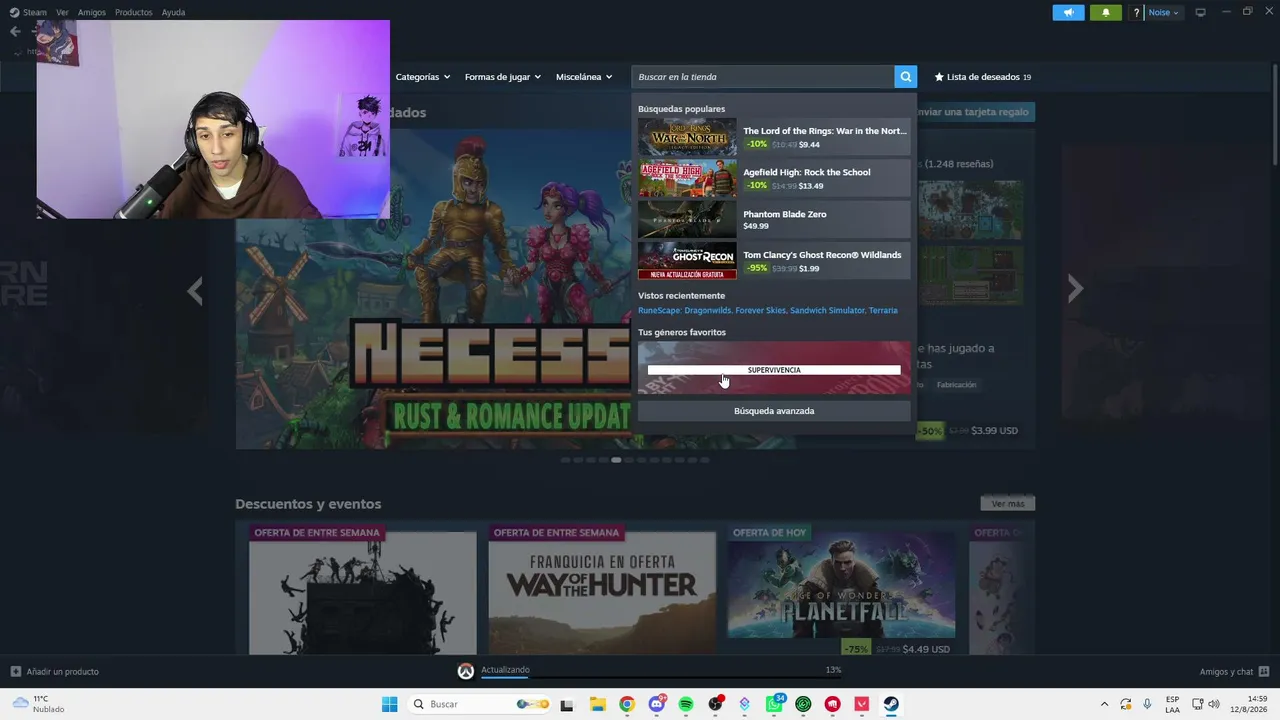Viewport: 1280px width, 720px height.
Task: Open the weather widget showing 11°C Nublado
Action: pos(38,704)
